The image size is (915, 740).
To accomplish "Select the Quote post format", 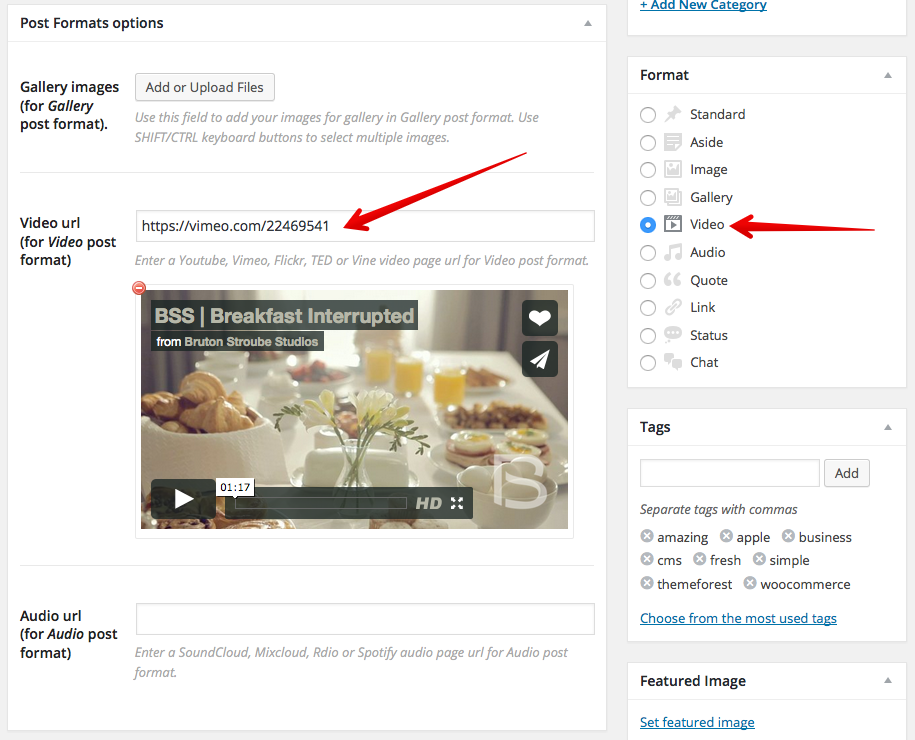I will tap(648, 281).
